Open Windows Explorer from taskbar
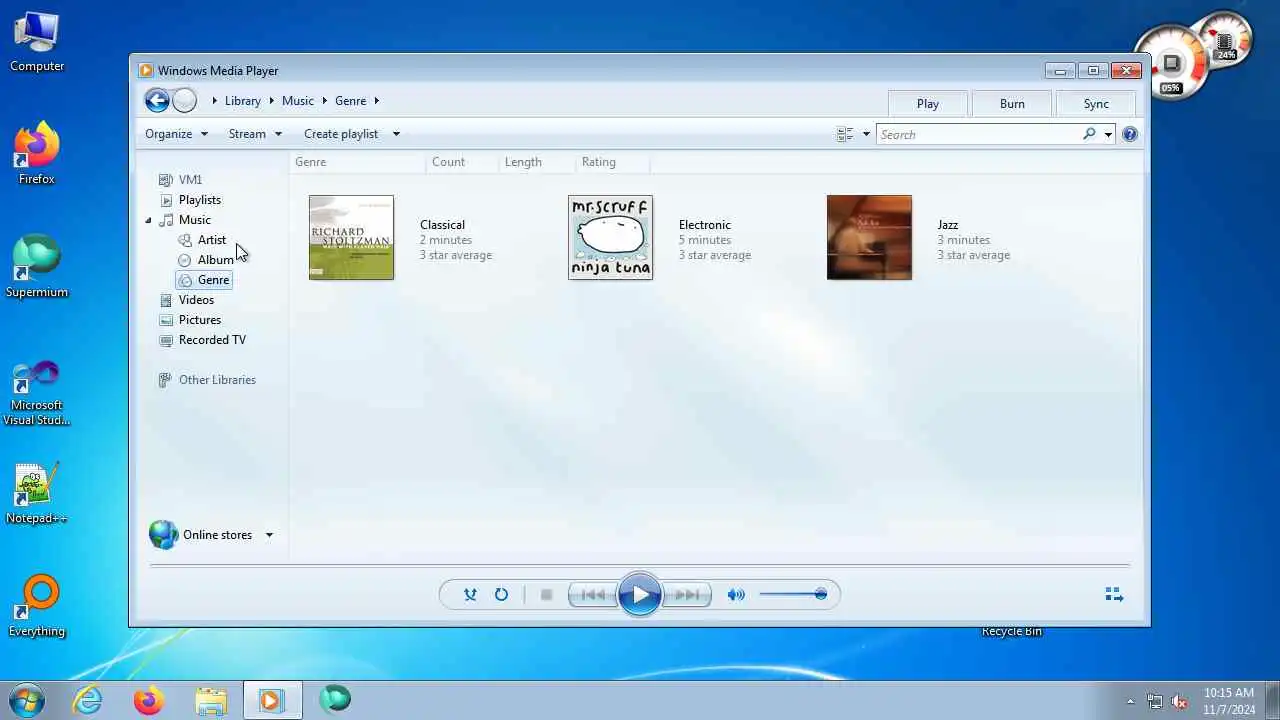 211,700
